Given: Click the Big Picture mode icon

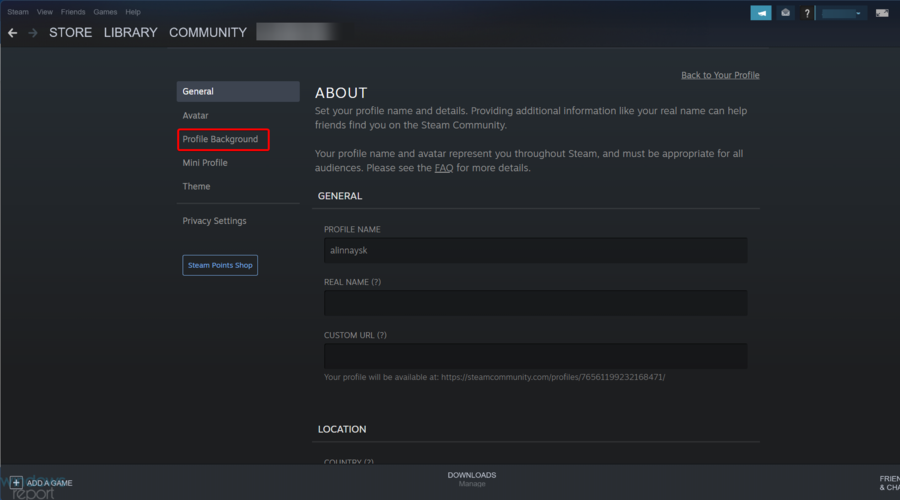Looking at the screenshot, I should [x=882, y=13].
